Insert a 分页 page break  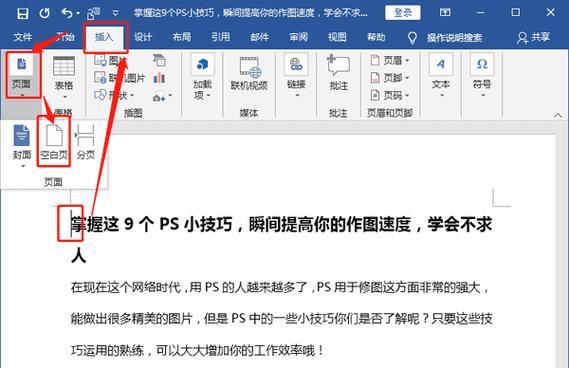point(86,142)
